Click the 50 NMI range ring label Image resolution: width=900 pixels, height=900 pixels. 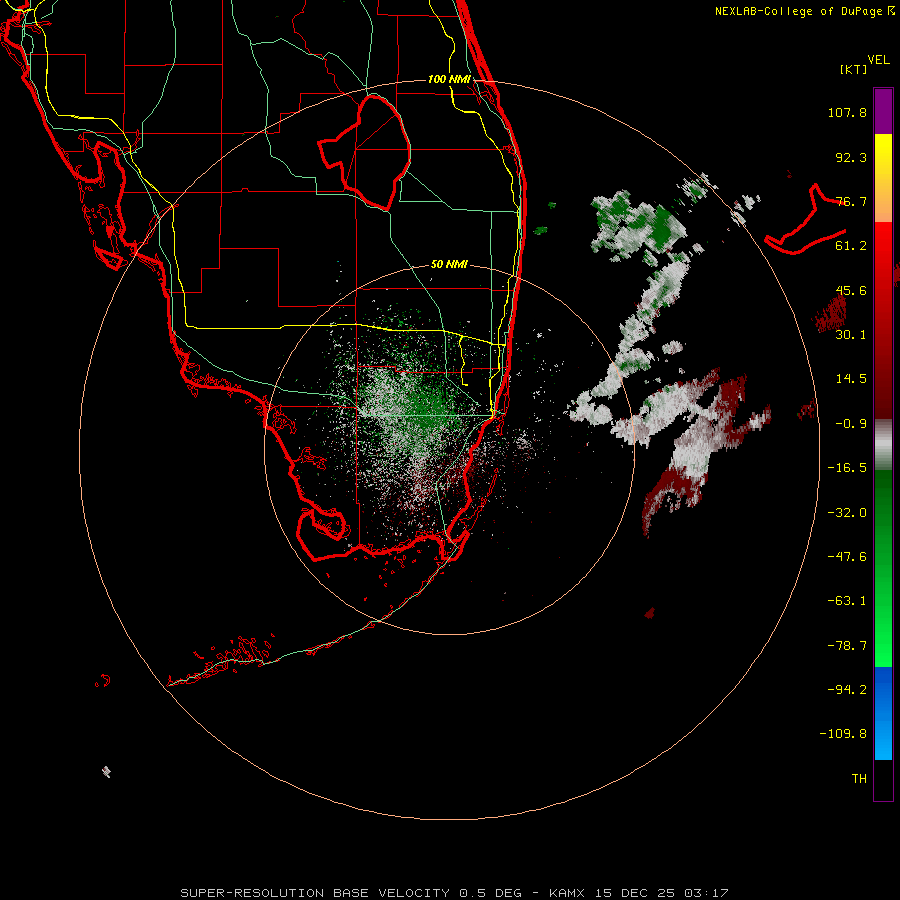click(449, 265)
